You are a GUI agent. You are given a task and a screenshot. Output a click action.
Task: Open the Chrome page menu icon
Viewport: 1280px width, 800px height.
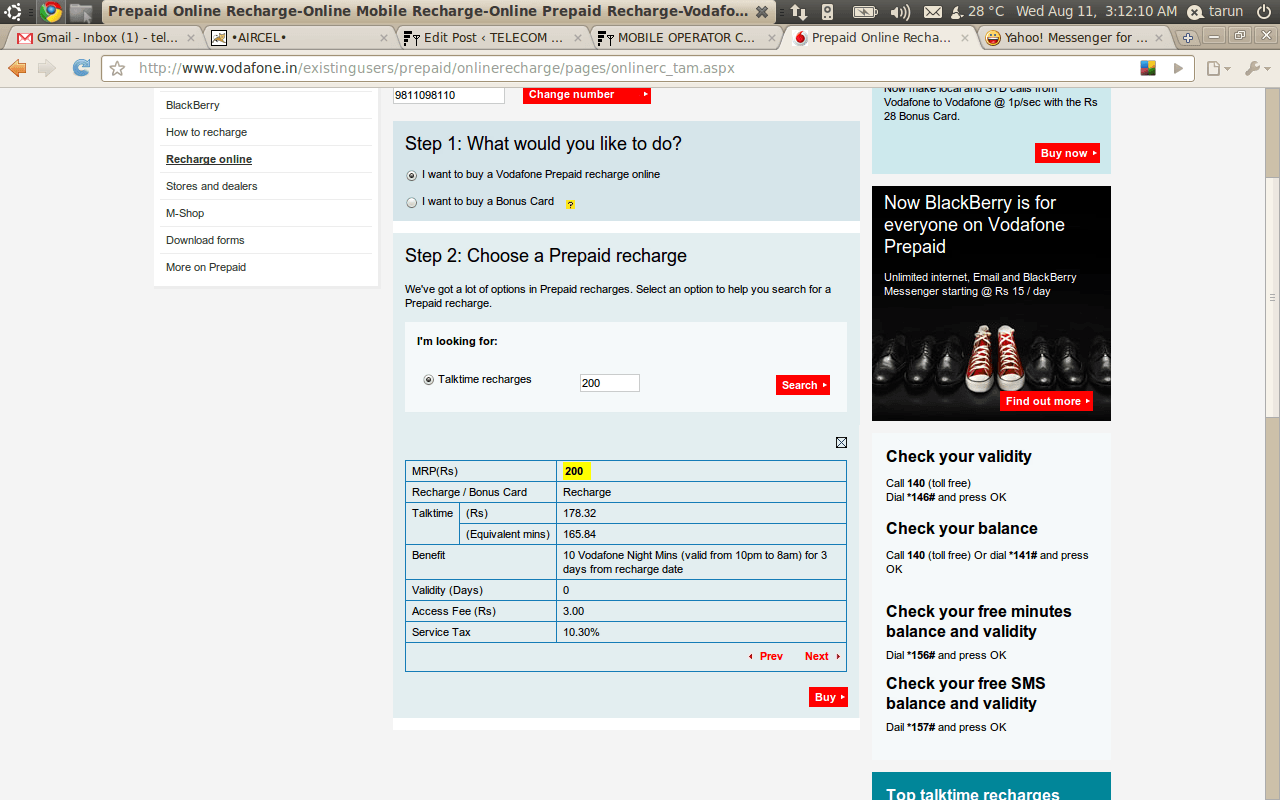click(1217, 69)
